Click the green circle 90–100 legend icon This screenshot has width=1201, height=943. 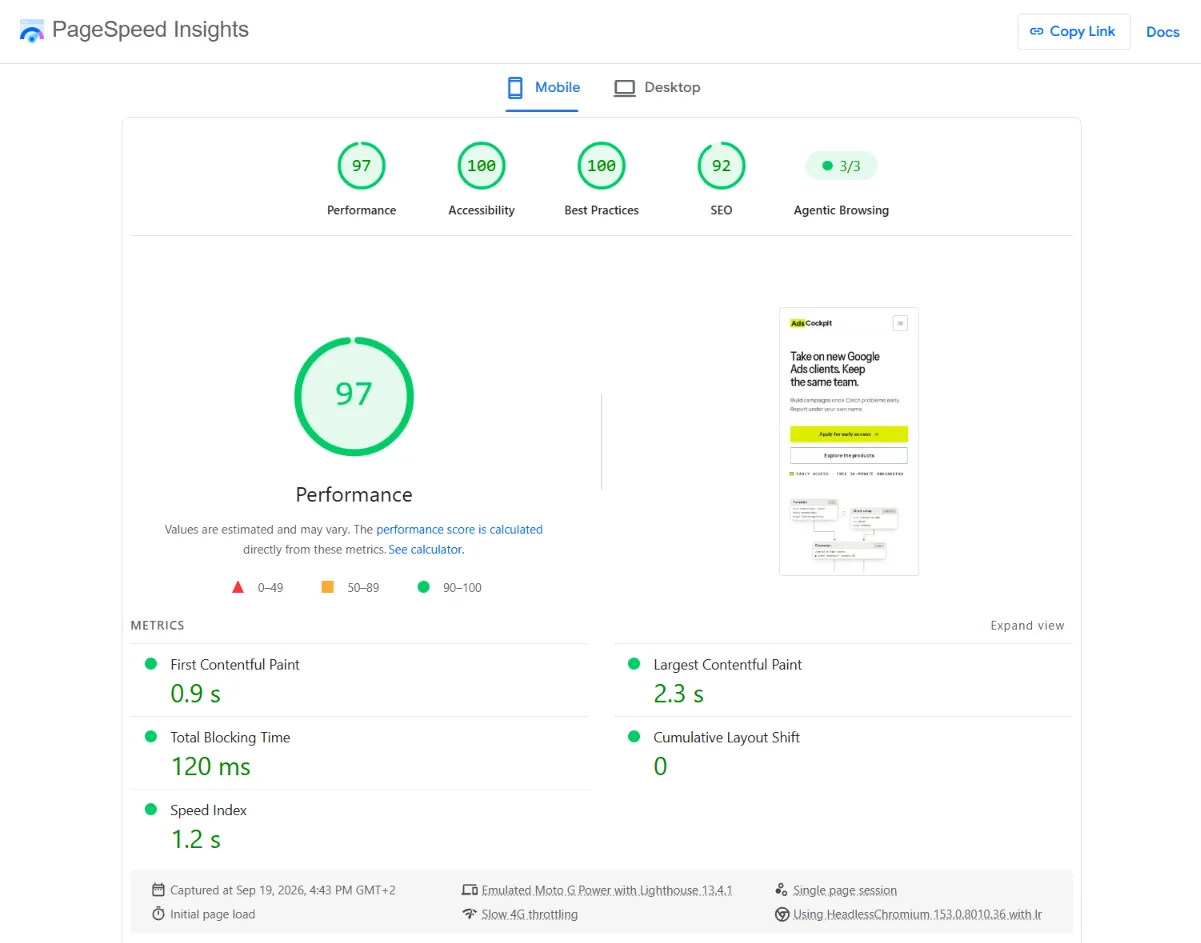423,587
